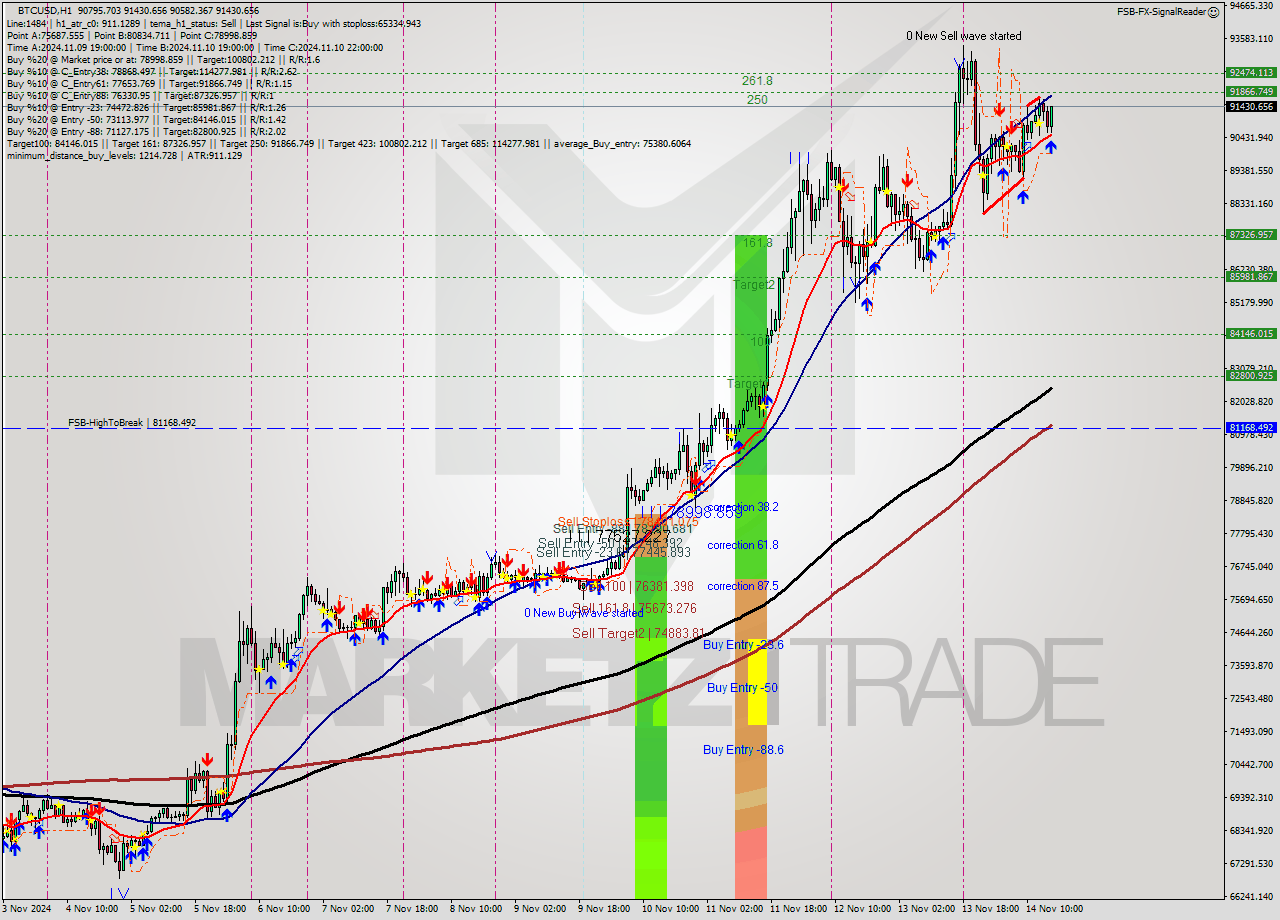Click the 85981.867 green price tag
Screen dimensions: 1280x920
point(1251,277)
